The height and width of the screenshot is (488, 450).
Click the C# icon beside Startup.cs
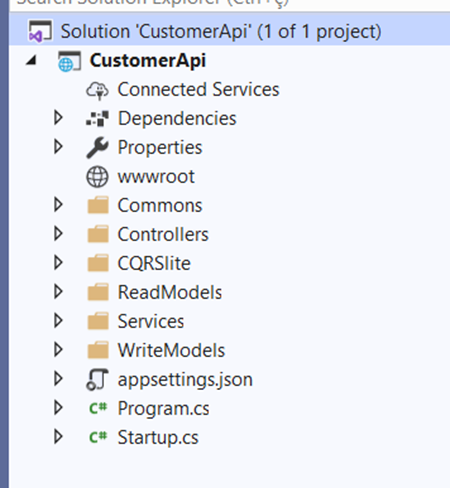[x=98, y=437]
